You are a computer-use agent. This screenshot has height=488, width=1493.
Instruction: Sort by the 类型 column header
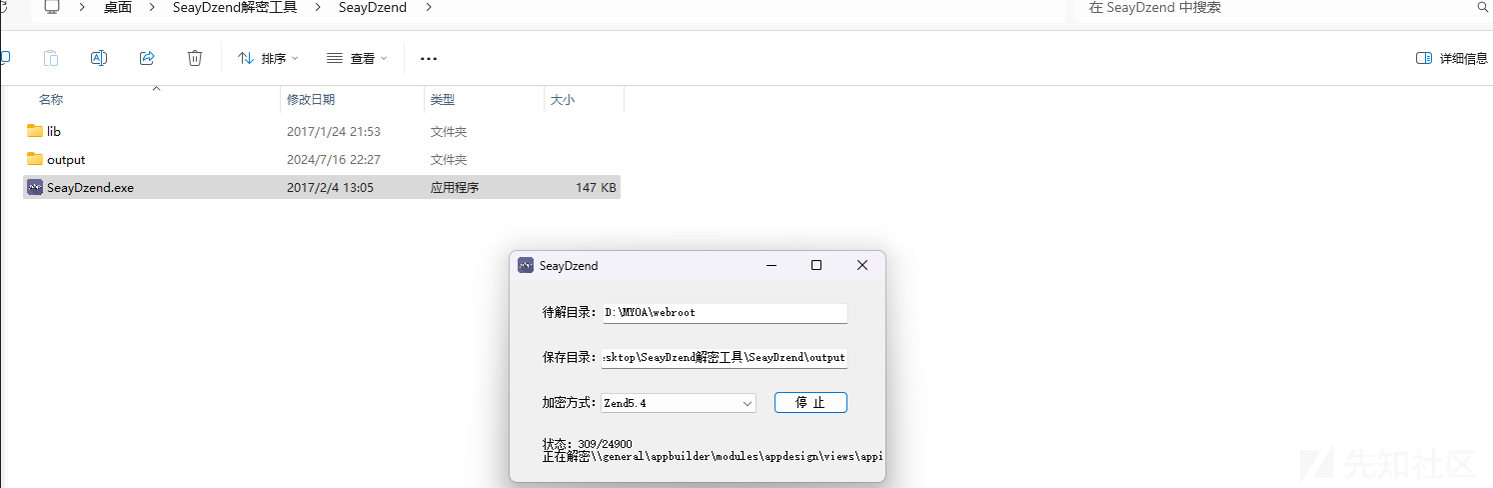tap(484, 100)
